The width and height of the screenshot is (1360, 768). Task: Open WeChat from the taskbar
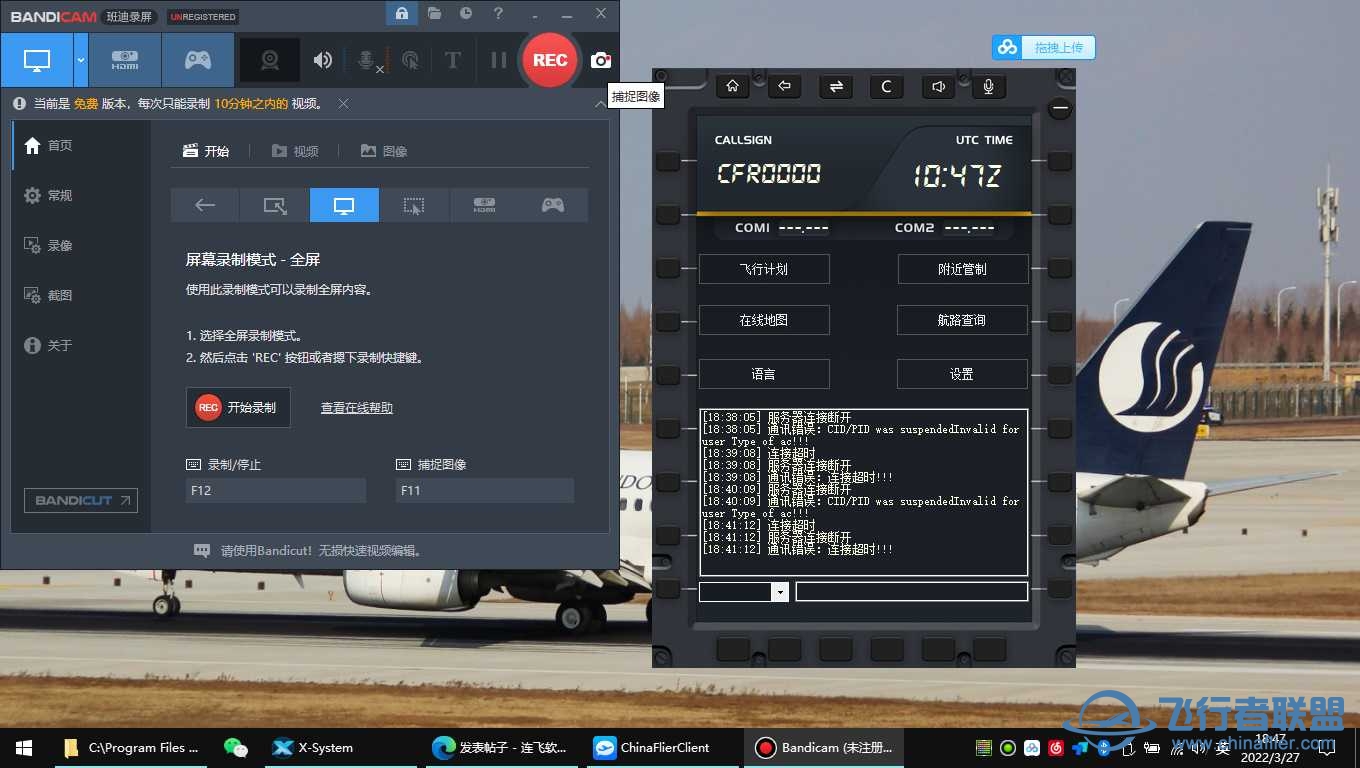point(236,747)
